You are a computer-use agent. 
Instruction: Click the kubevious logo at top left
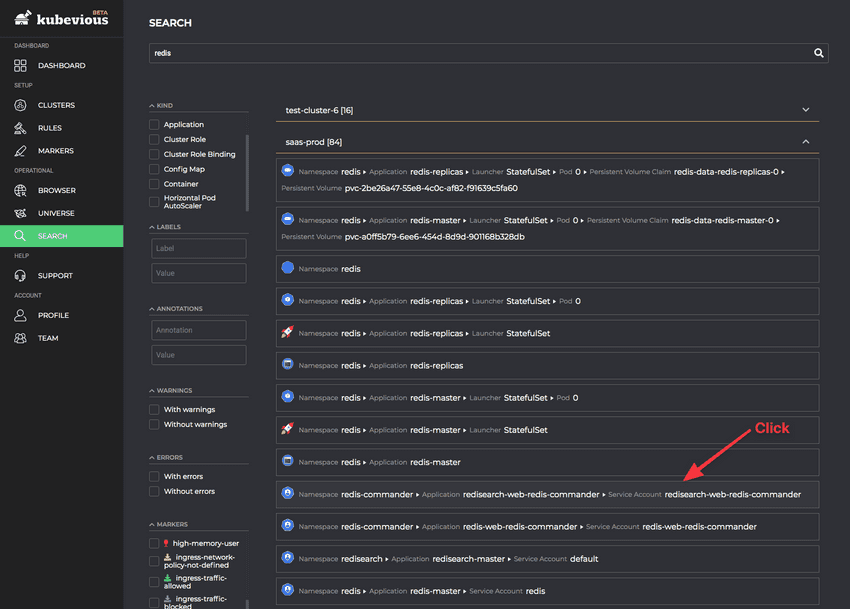pyautogui.click(x=60, y=17)
